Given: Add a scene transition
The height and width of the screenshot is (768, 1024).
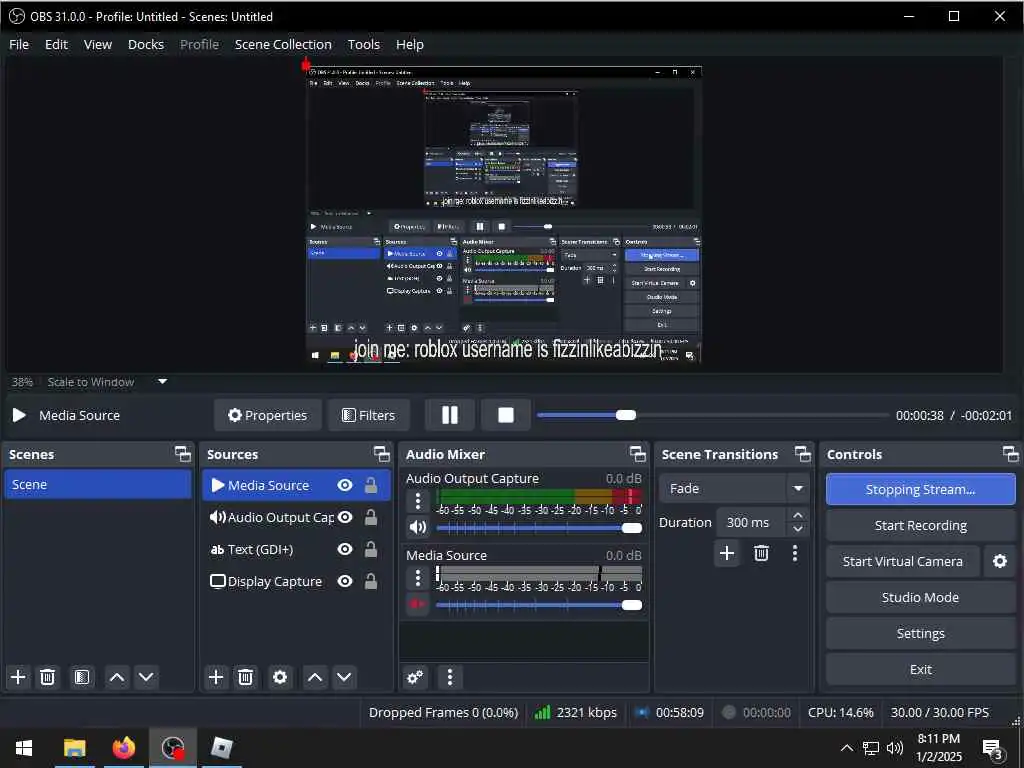Looking at the screenshot, I should 727,554.
